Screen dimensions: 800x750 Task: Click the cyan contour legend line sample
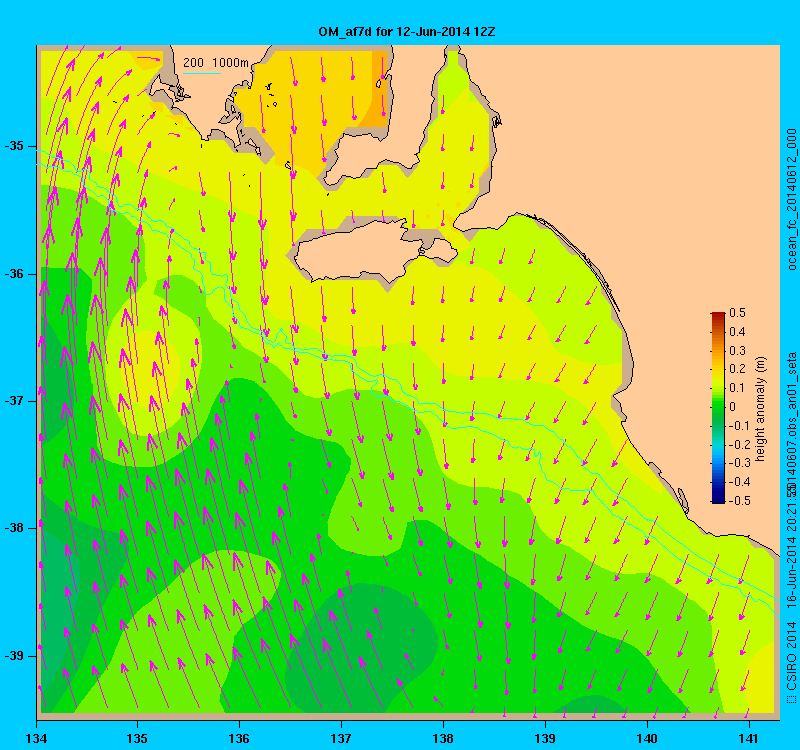pyautogui.click(x=202, y=73)
